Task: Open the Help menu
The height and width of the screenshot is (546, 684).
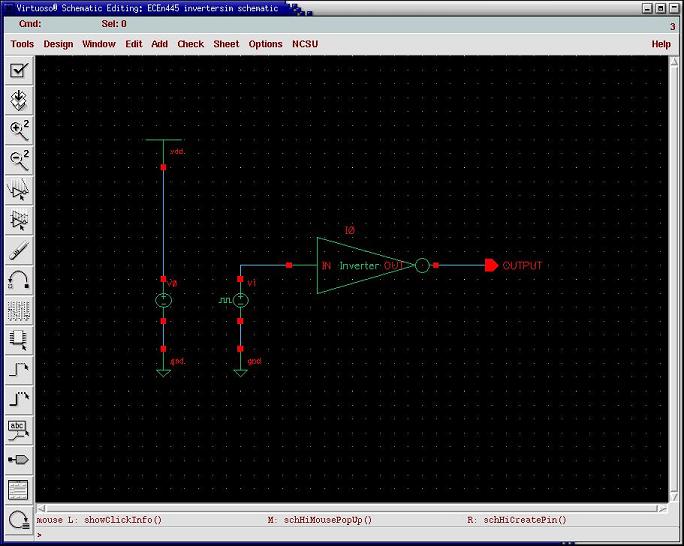Action: [x=661, y=44]
